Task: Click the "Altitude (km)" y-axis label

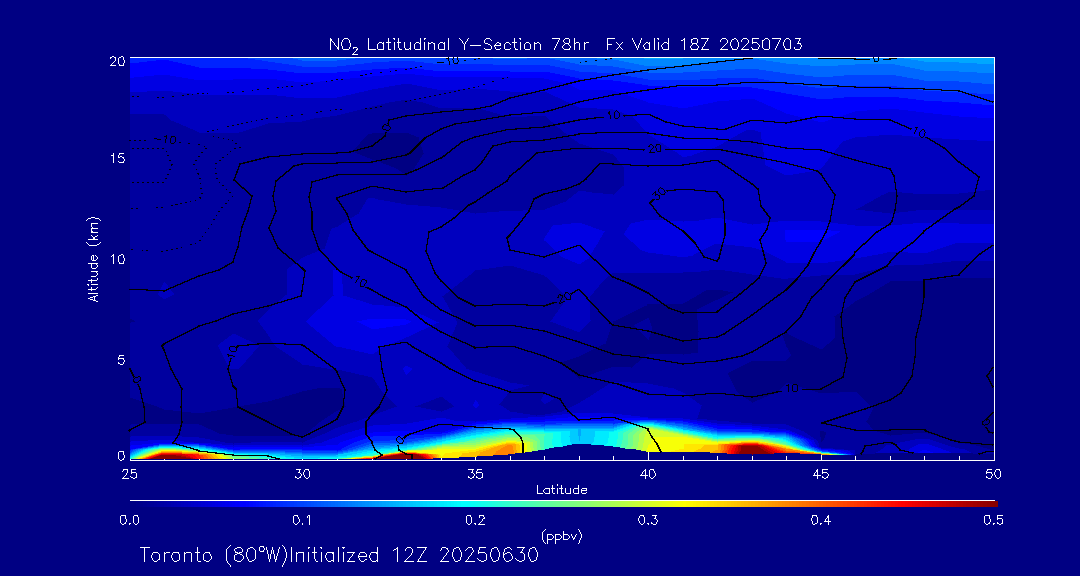Action: click(94, 258)
